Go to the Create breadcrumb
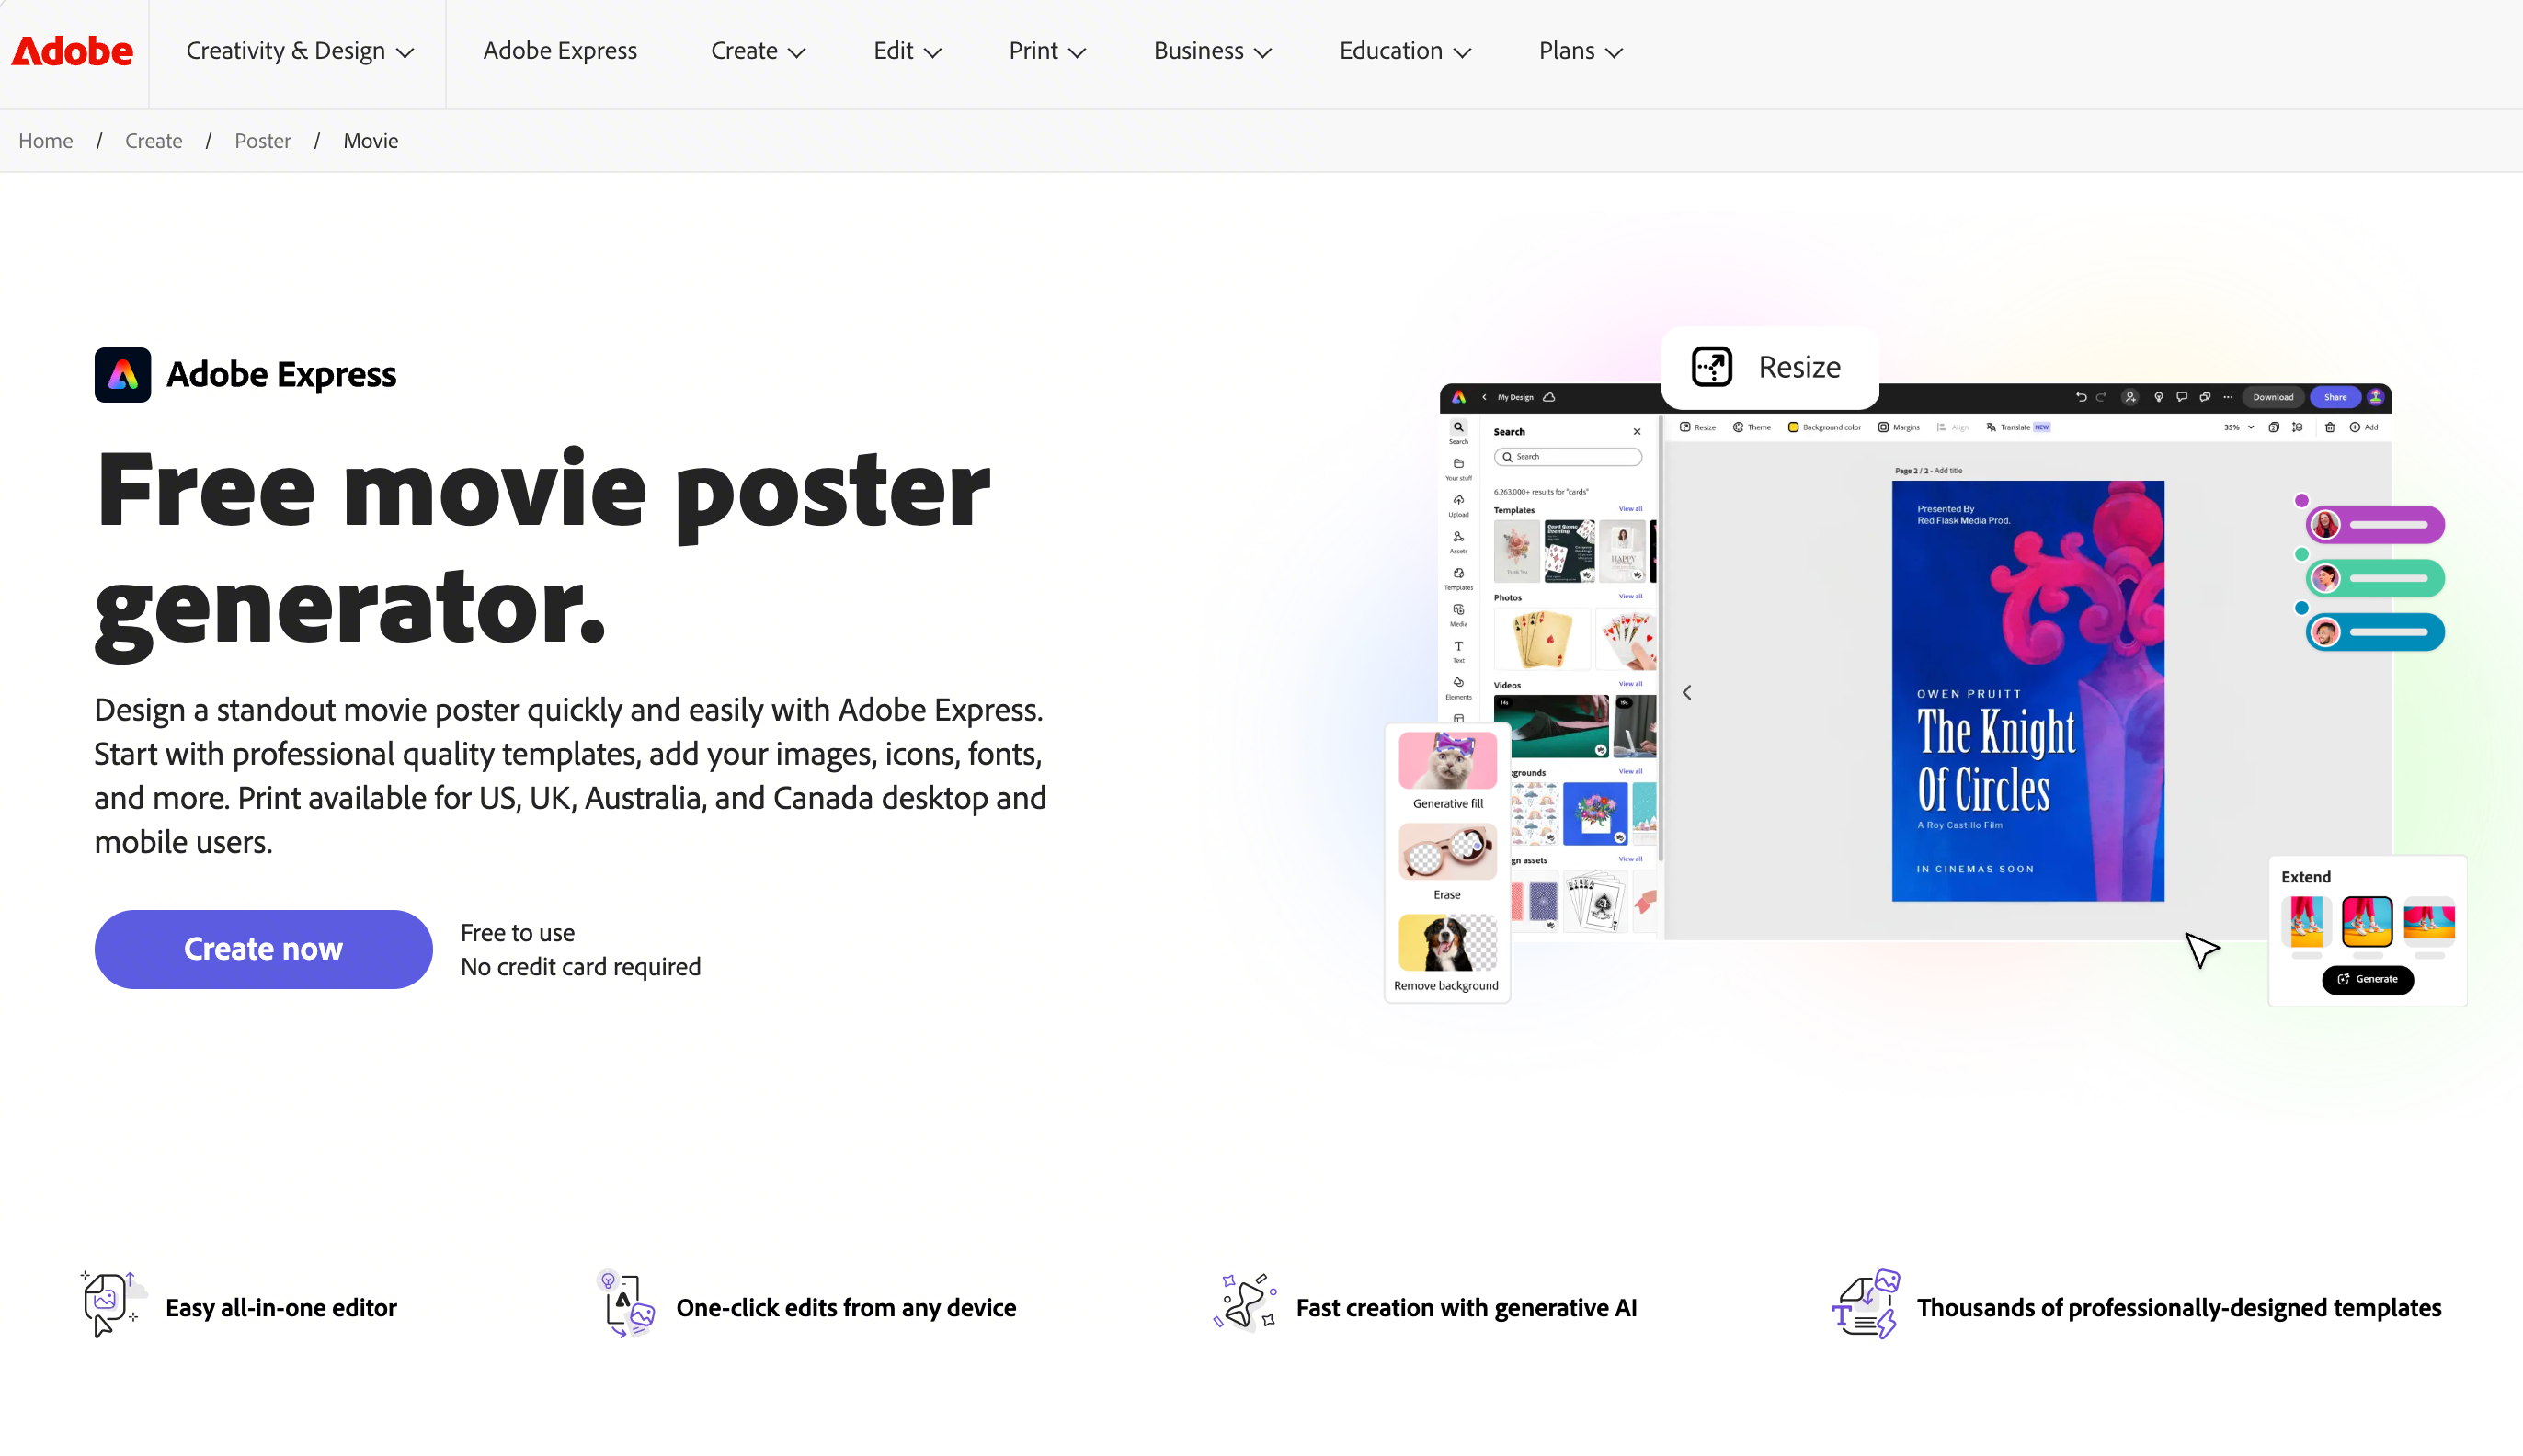This screenshot has height=1456, width=2523. click(154, 141)
